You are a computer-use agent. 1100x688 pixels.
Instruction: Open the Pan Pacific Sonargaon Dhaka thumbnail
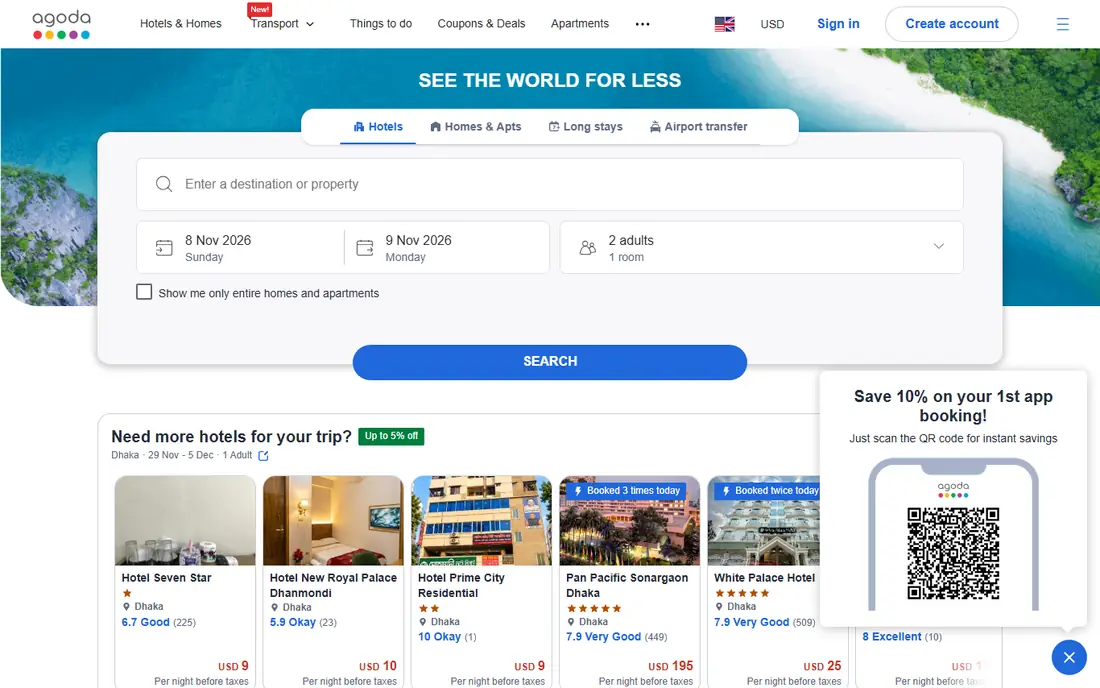pos(629,520)
